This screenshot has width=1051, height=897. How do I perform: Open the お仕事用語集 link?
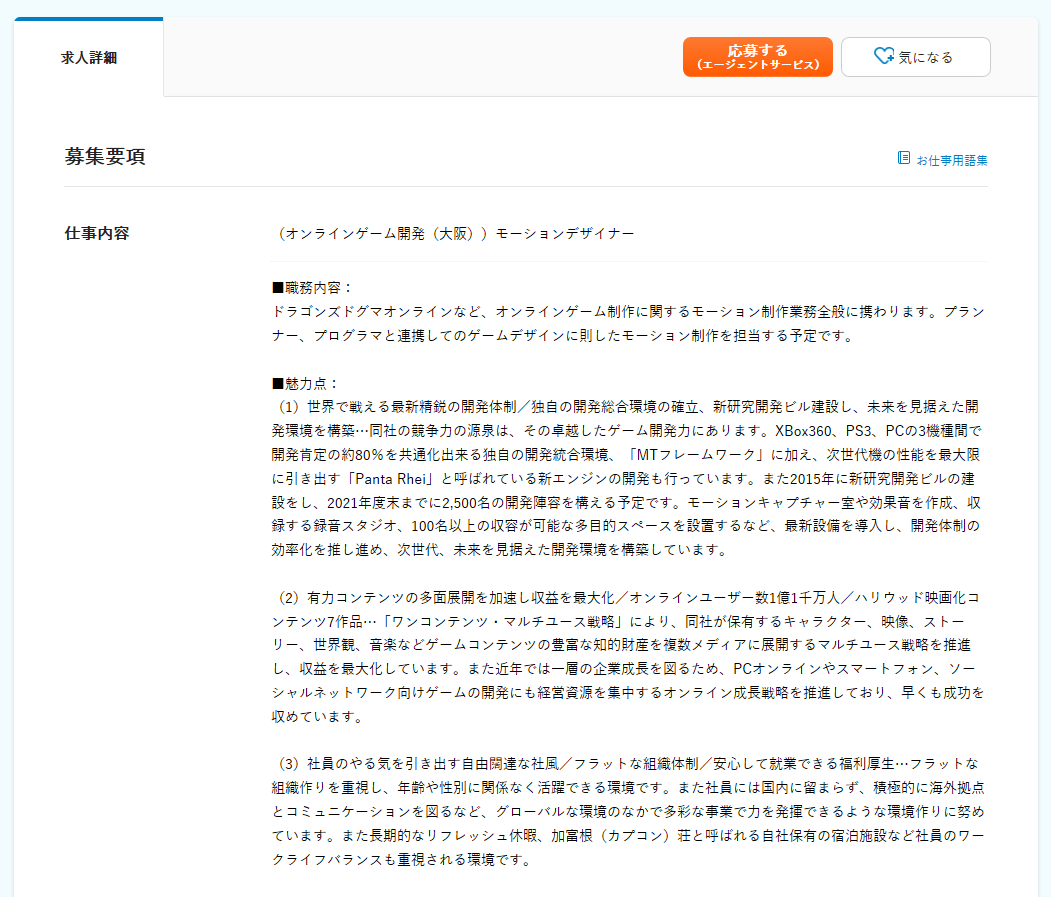tap(951, 160)
